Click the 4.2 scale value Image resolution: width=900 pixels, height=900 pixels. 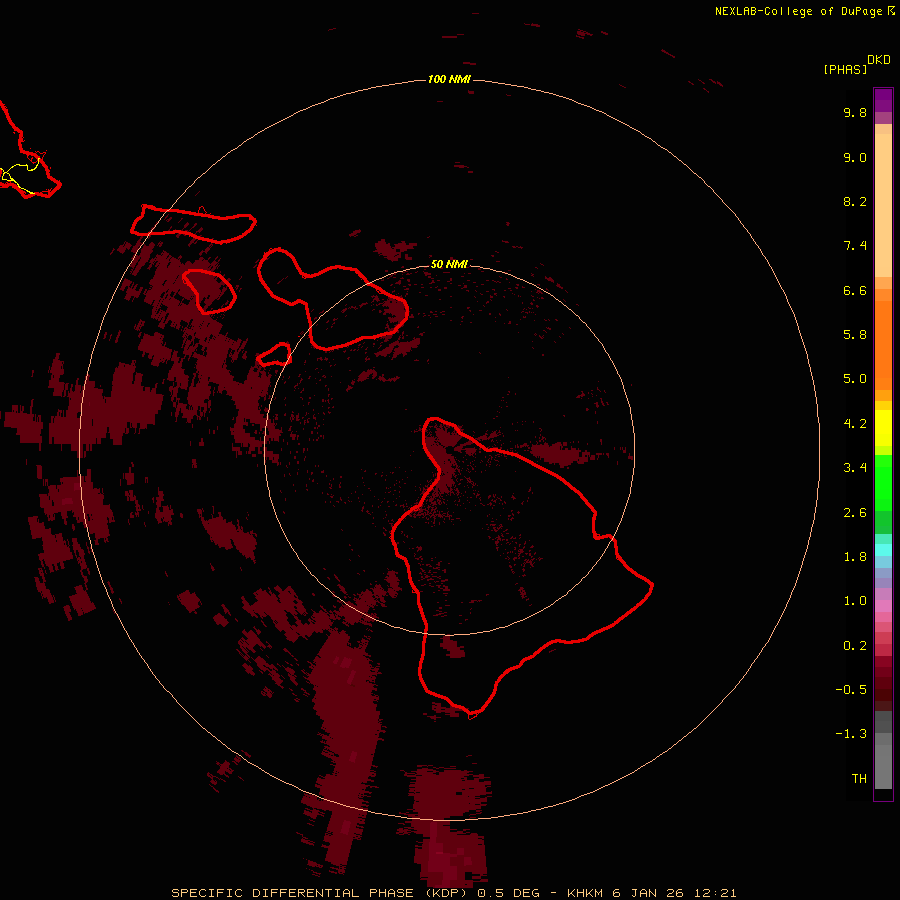click(x=855, y=424)
